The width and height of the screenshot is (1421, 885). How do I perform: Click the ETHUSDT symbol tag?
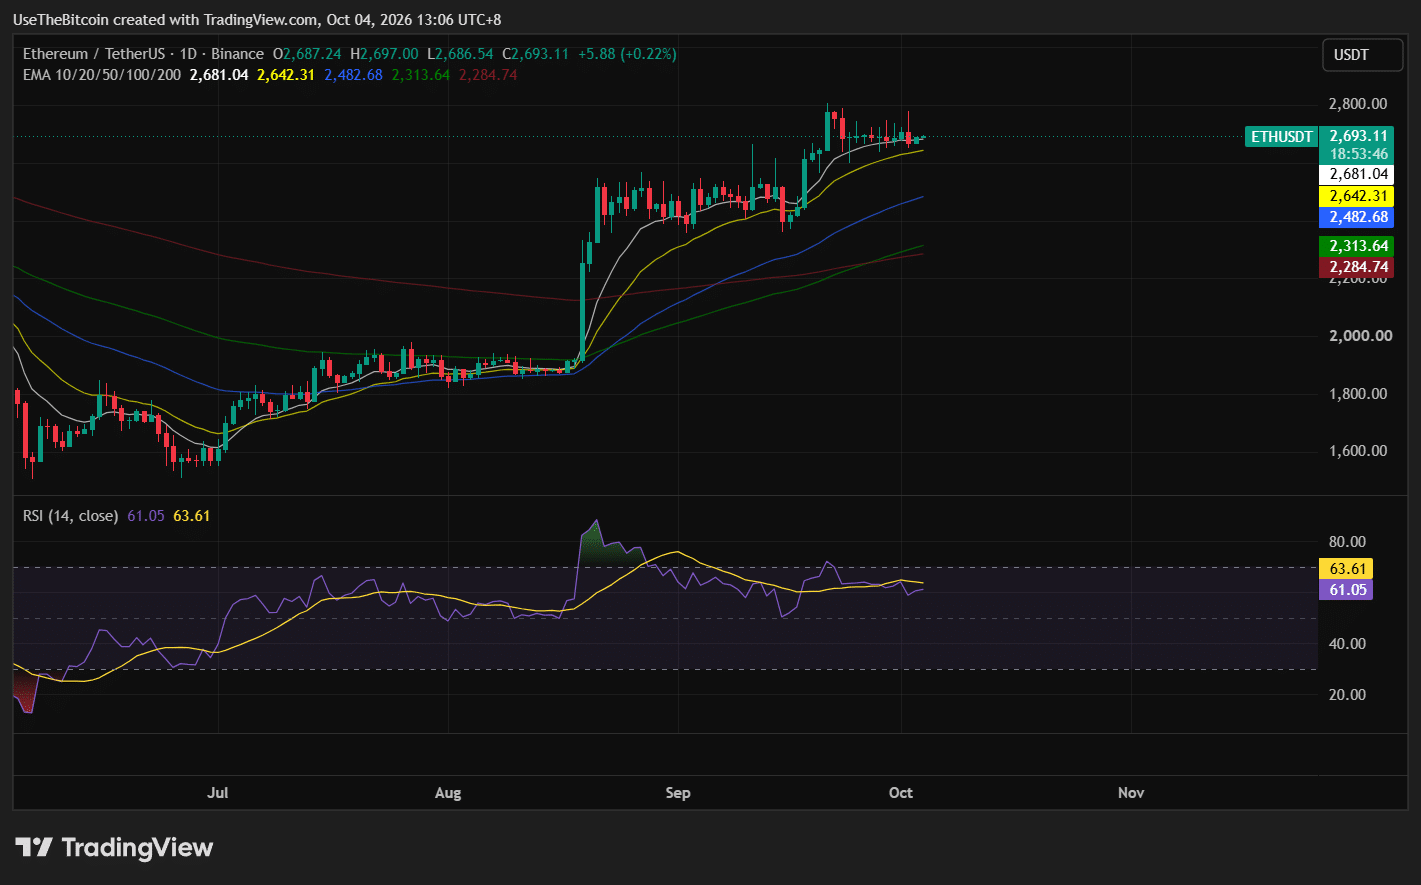(x=1281, y=137)
